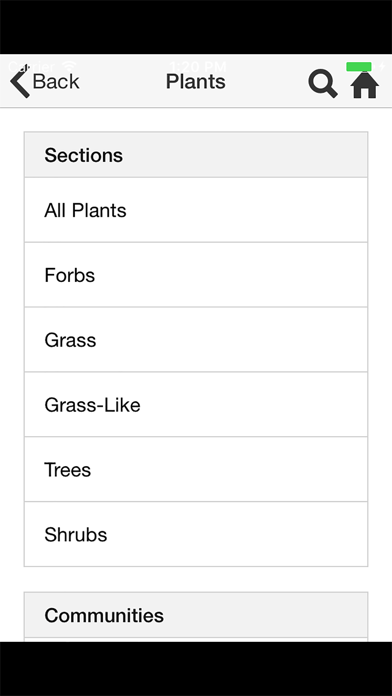Click the Plants page title
Screen dimensions: 392x696
point(196,82)
